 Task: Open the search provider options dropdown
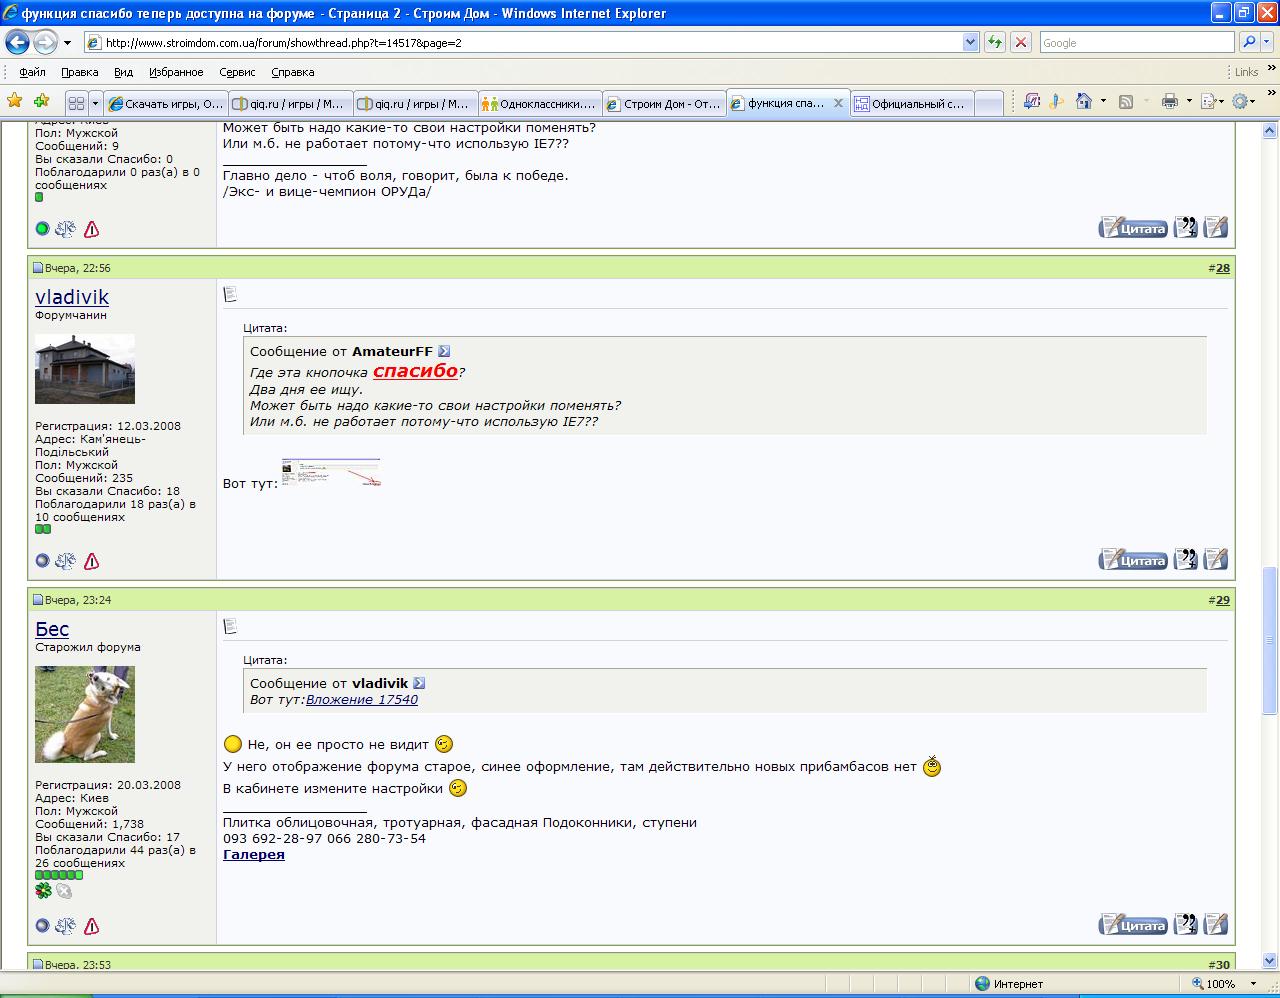tap(1266, 42)
